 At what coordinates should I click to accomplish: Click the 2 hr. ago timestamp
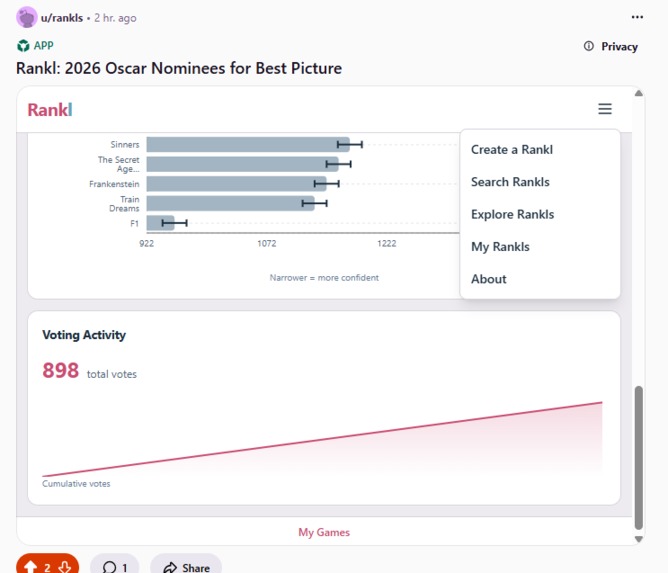[115, 18]
